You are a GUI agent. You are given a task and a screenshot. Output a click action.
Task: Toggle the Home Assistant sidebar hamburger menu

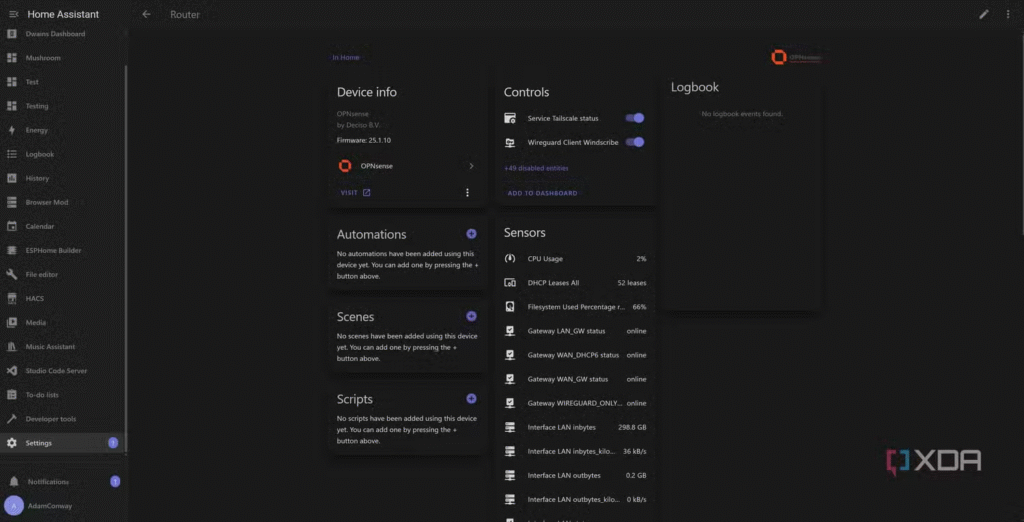tap(13, 14)
